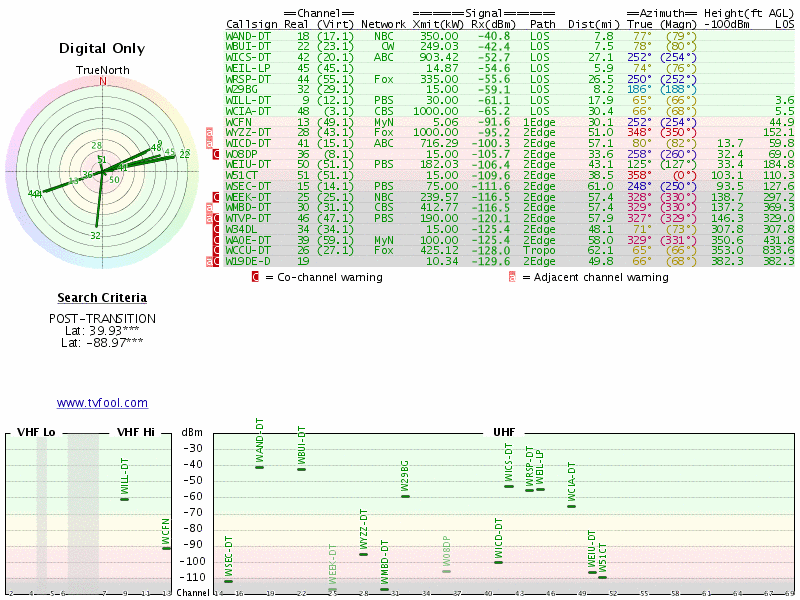Click the UHF band label
Image resolution: width=800 pixels, height=600 pixels.
[x=504, y=432]
